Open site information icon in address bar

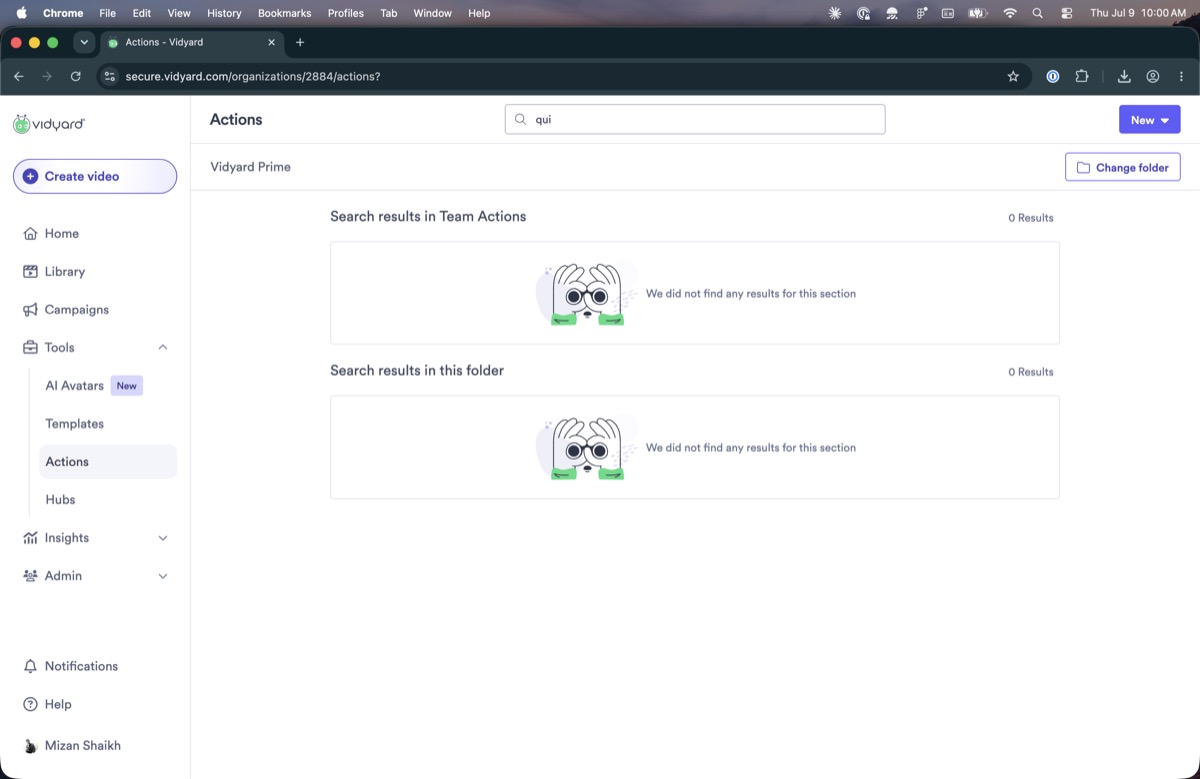point(110,76)
